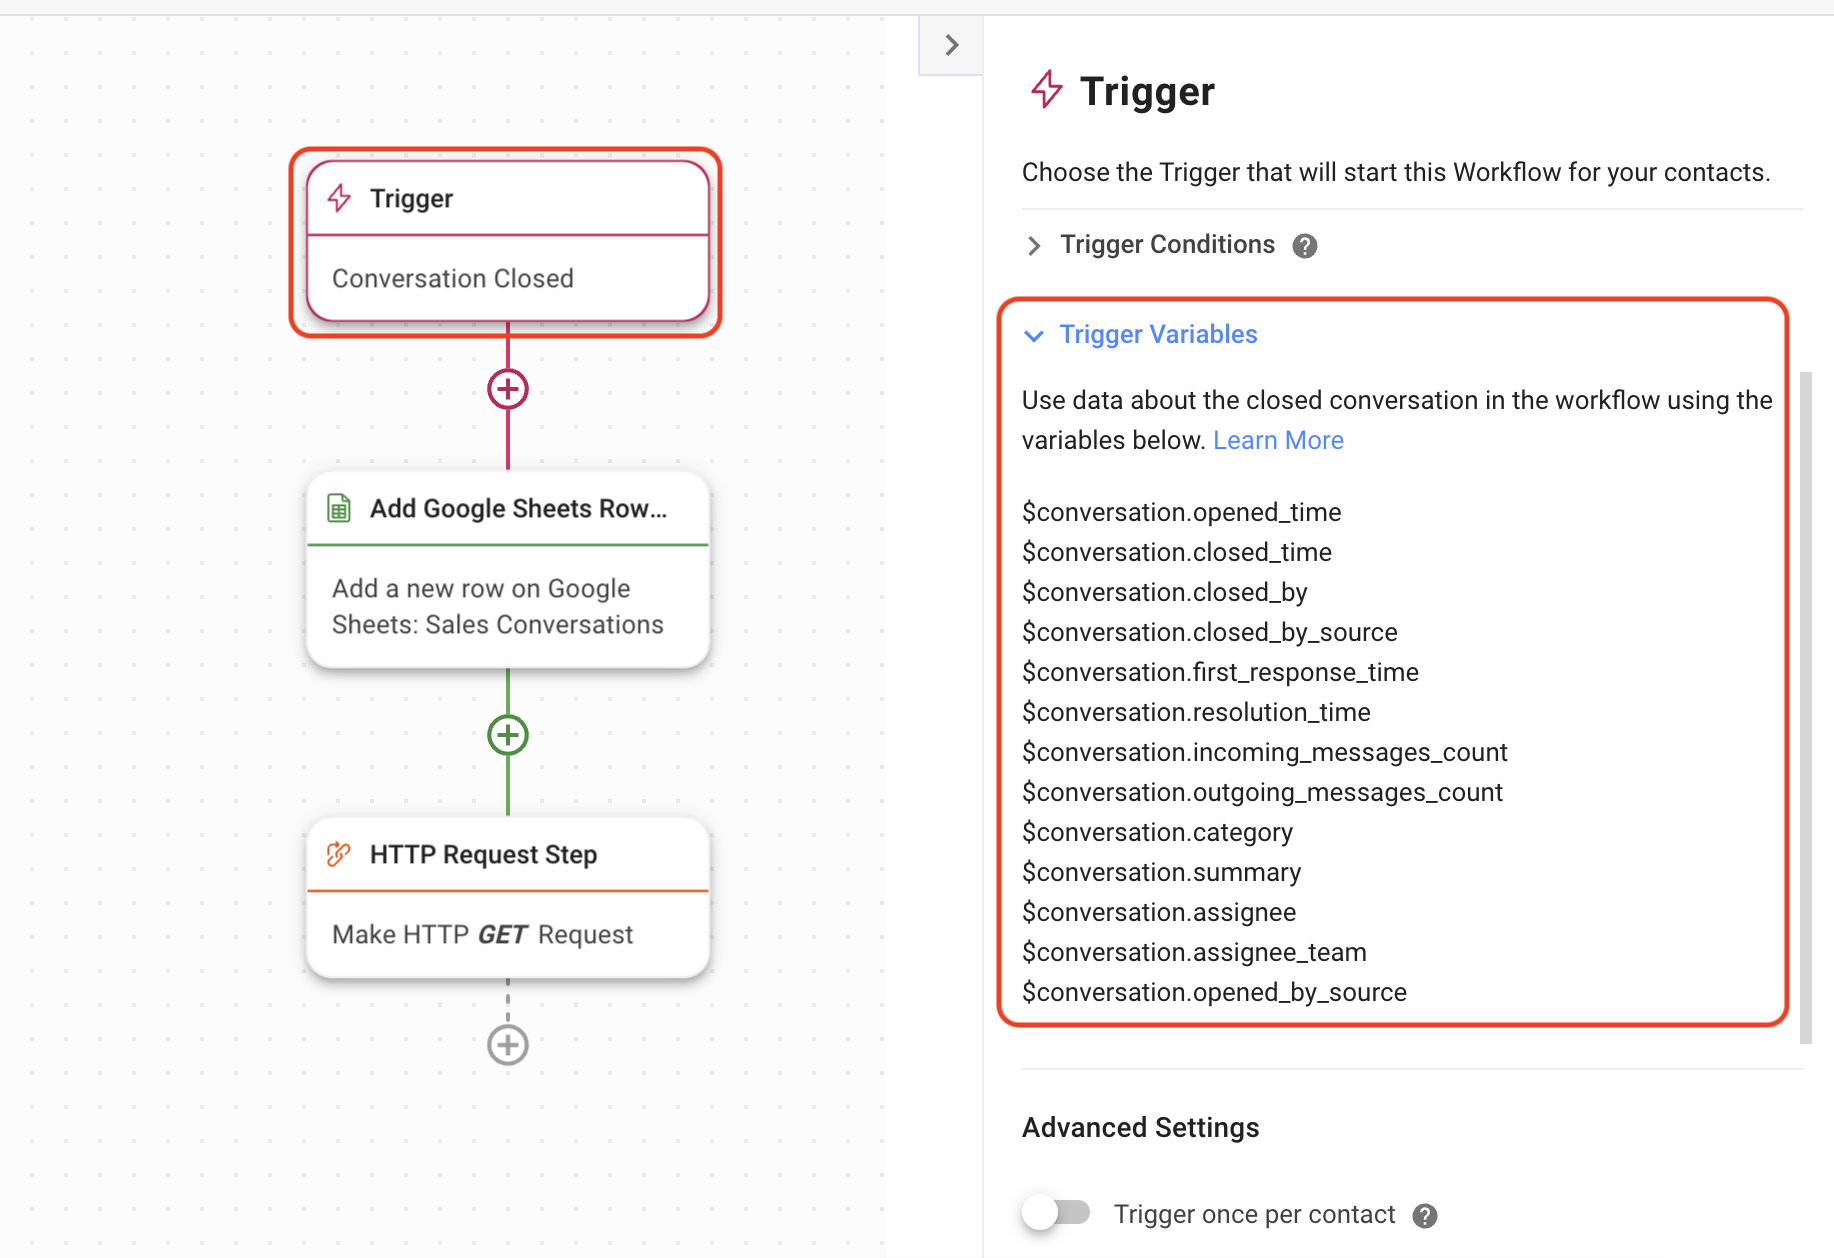Click the HTTP Request webhook icon
The image size is (1834, 1258).
339,854
